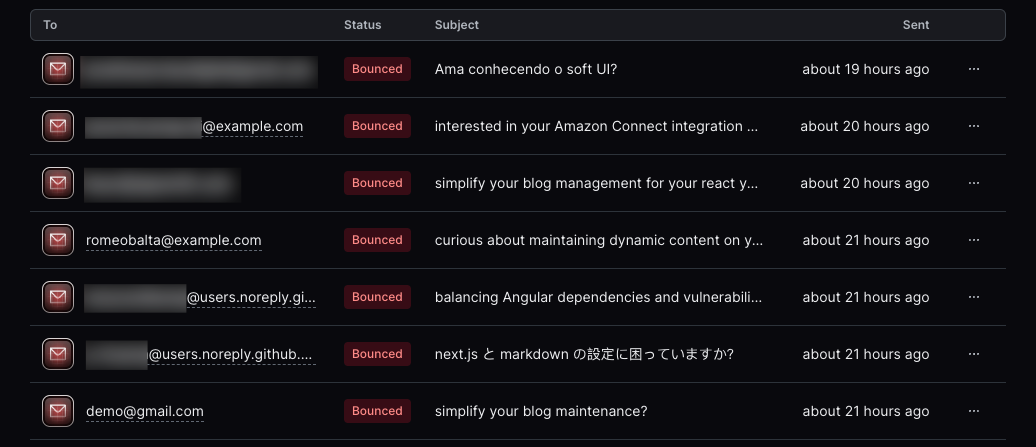This screenshot has width=1036, height=447.
Task: Open three-dot menu for romeobalta@example.com row
Action: (x=973, y=240)
